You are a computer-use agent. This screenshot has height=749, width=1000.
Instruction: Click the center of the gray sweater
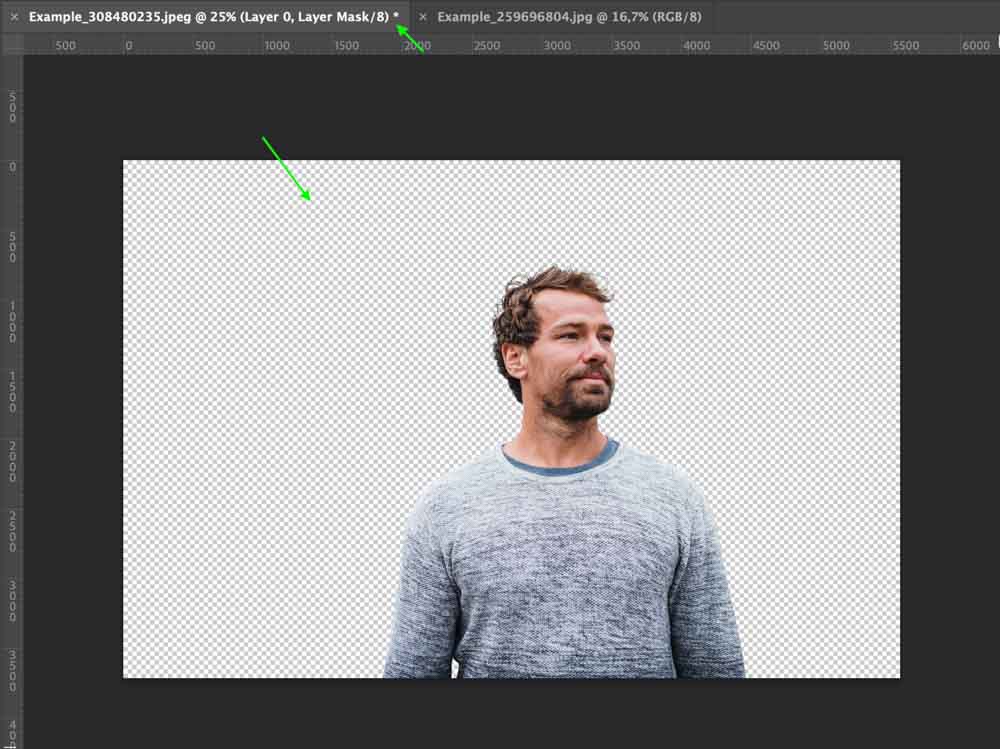(x=565, y=570)
